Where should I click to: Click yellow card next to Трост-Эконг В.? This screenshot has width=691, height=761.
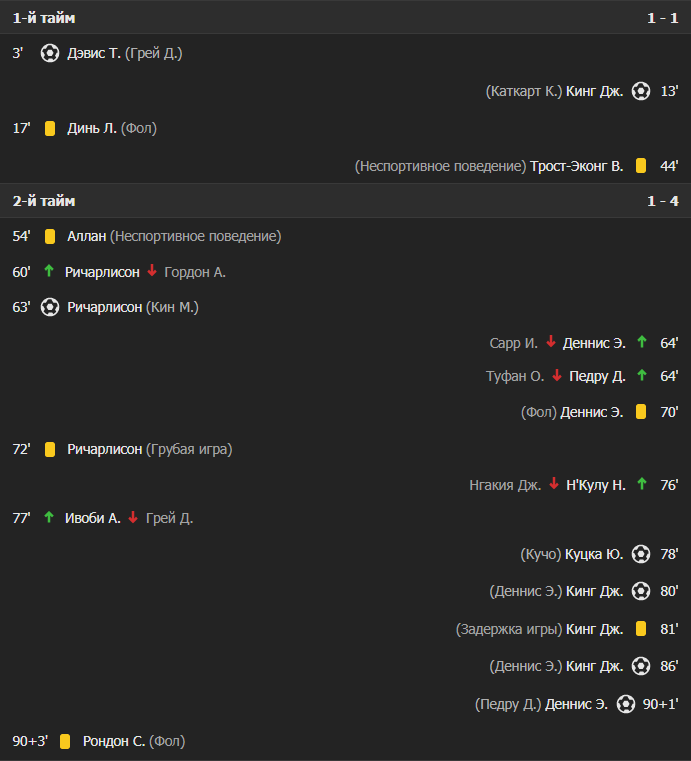click(x=641, y=166)
